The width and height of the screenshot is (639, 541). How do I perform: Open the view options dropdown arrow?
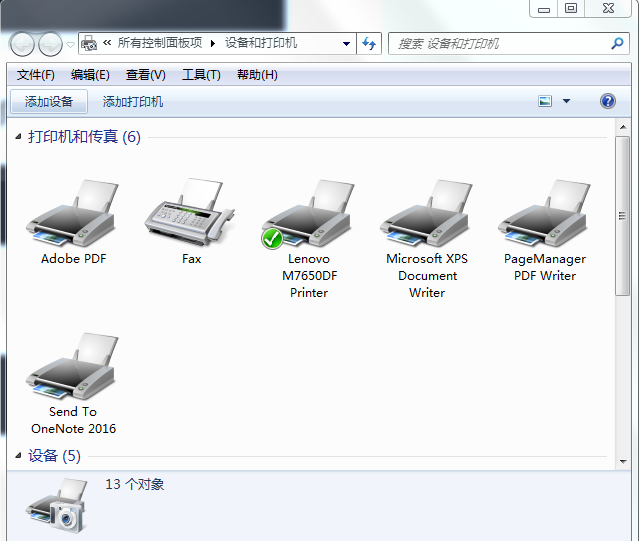pyautogui.click(x=566, y=101)
